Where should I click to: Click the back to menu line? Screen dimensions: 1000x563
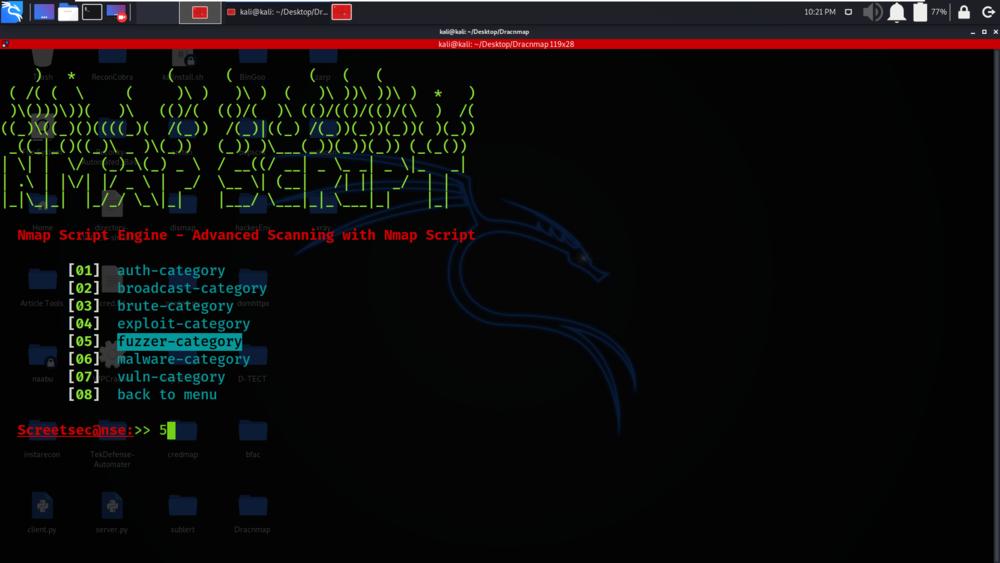167,395
